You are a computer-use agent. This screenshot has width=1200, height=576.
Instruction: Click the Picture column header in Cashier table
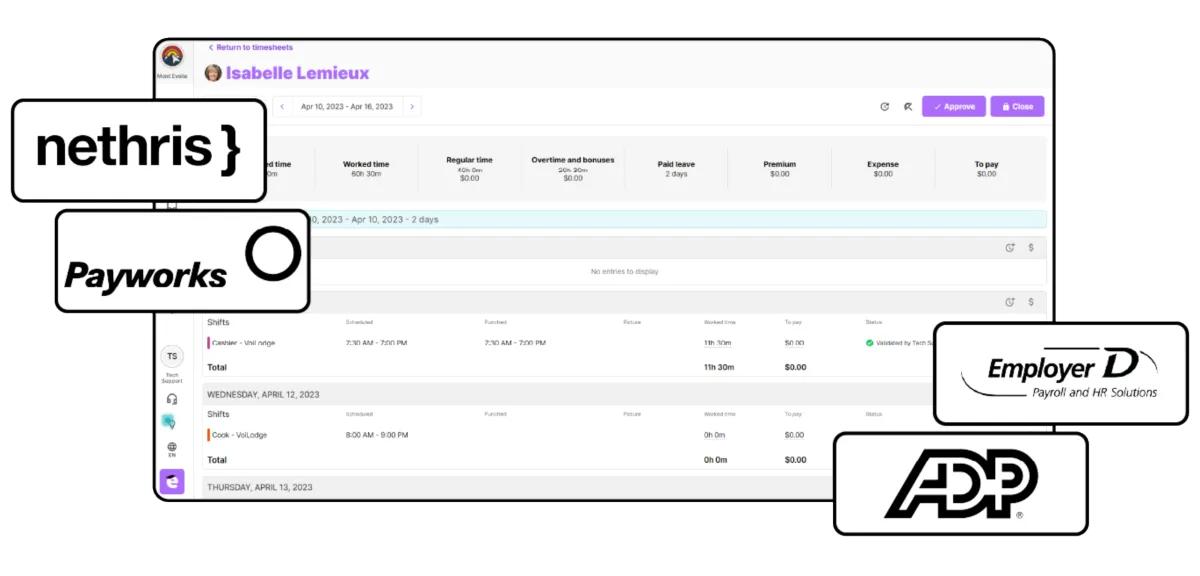[632, 322]
